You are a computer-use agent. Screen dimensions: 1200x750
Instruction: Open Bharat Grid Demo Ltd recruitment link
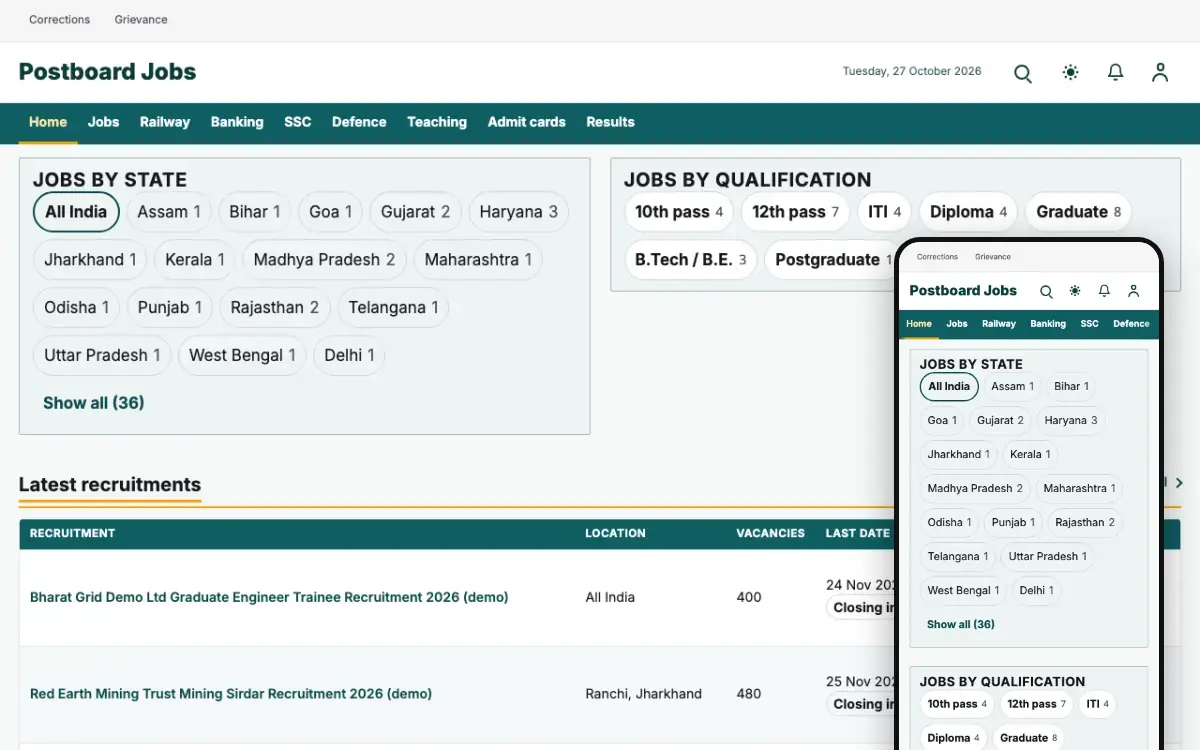pyautogui.click(x=269, y=597)
